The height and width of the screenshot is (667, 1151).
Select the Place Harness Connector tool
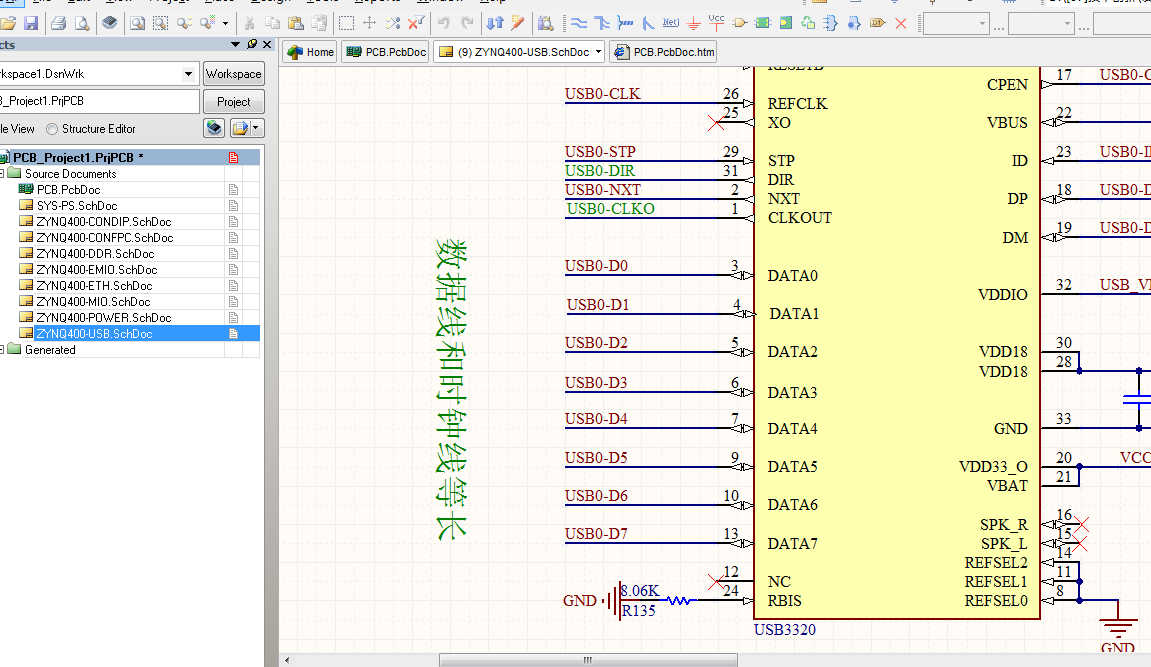pyautogui.click(x=831, y=23)
